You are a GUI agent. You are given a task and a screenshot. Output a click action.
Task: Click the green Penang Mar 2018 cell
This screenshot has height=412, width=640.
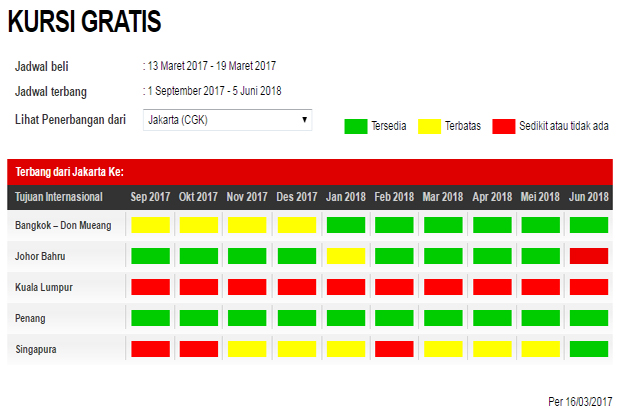[443, 318]
